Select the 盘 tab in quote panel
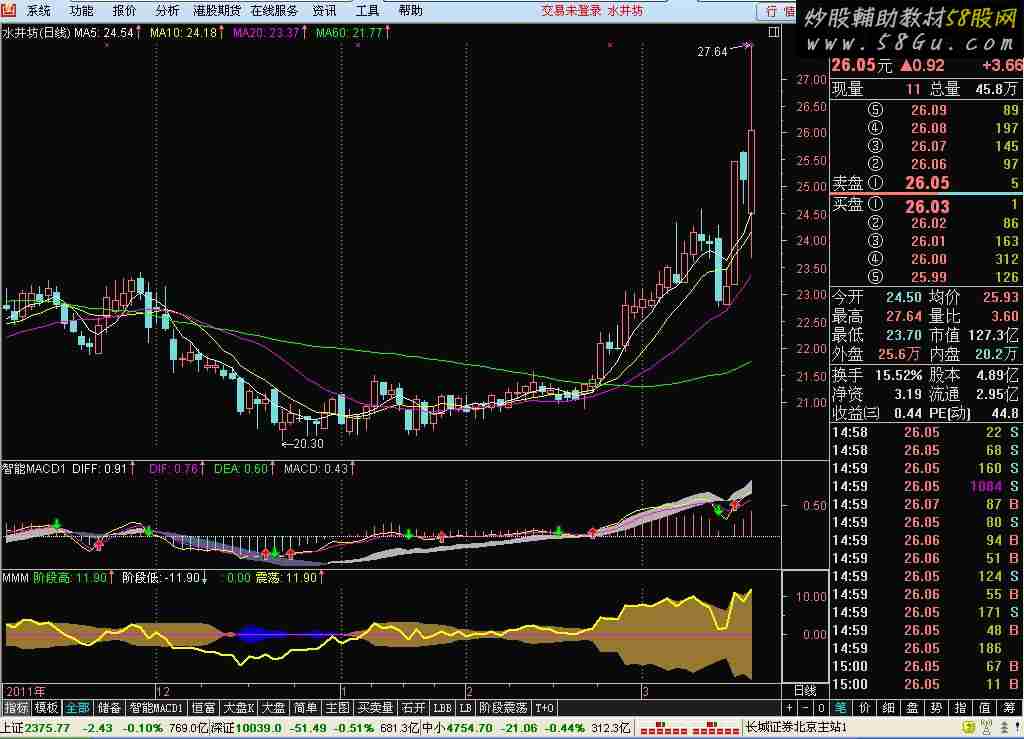 point(912,708)
